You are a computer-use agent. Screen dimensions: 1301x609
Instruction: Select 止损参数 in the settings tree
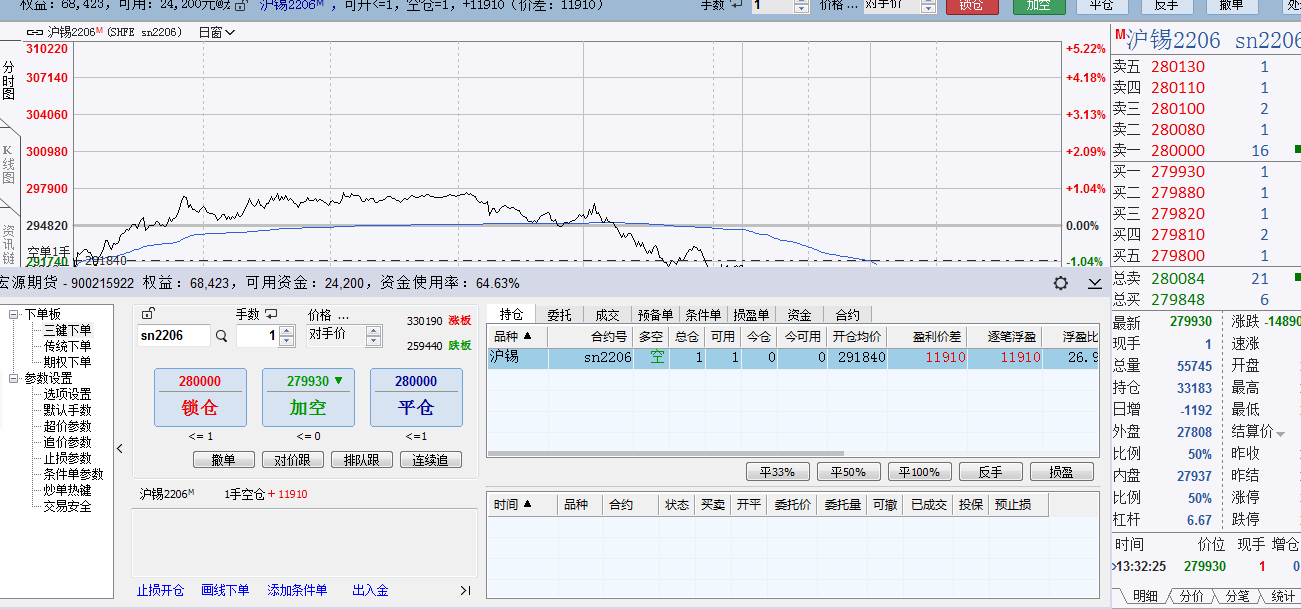pos(67,458)
